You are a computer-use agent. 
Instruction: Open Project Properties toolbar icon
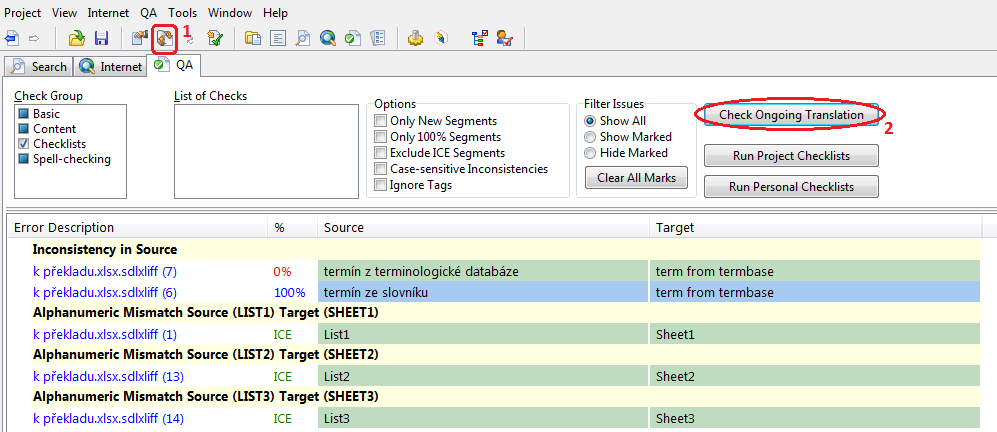pos(139,39)
